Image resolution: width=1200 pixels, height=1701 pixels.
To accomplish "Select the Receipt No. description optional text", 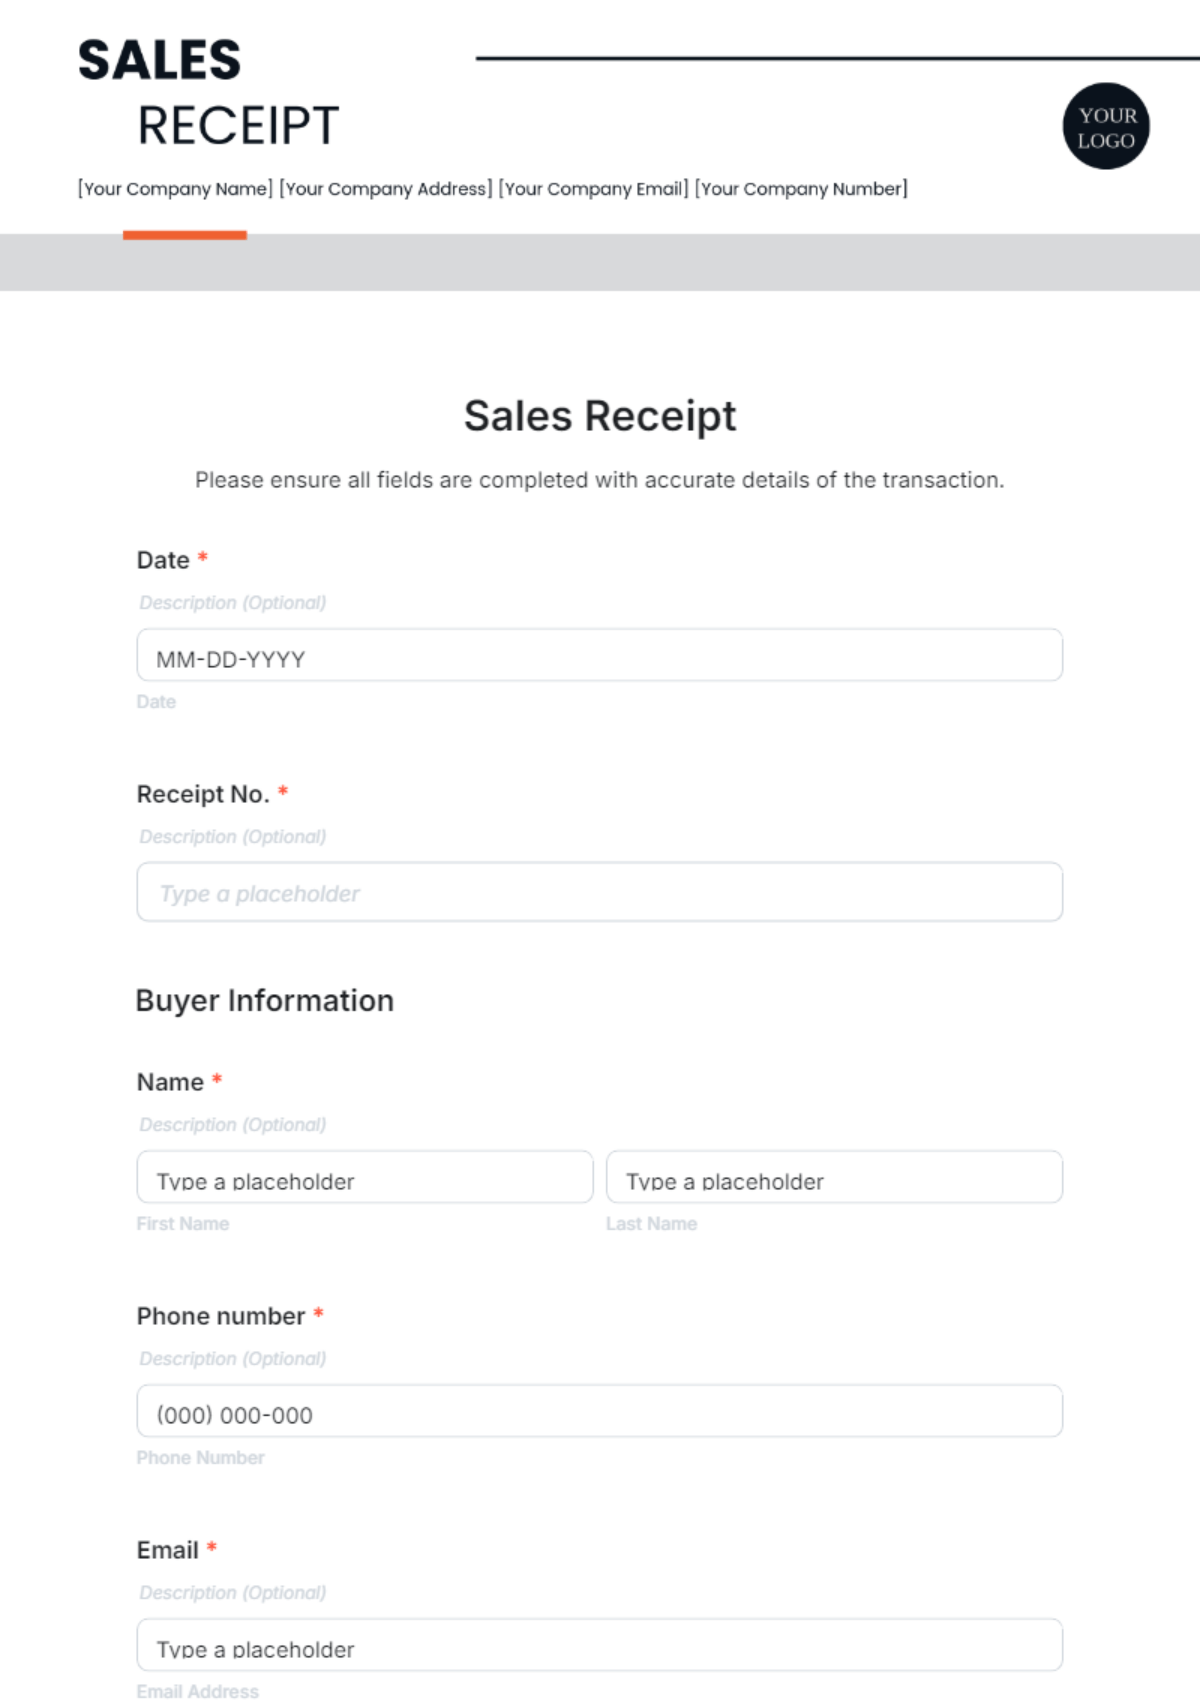I will [233, 837].
